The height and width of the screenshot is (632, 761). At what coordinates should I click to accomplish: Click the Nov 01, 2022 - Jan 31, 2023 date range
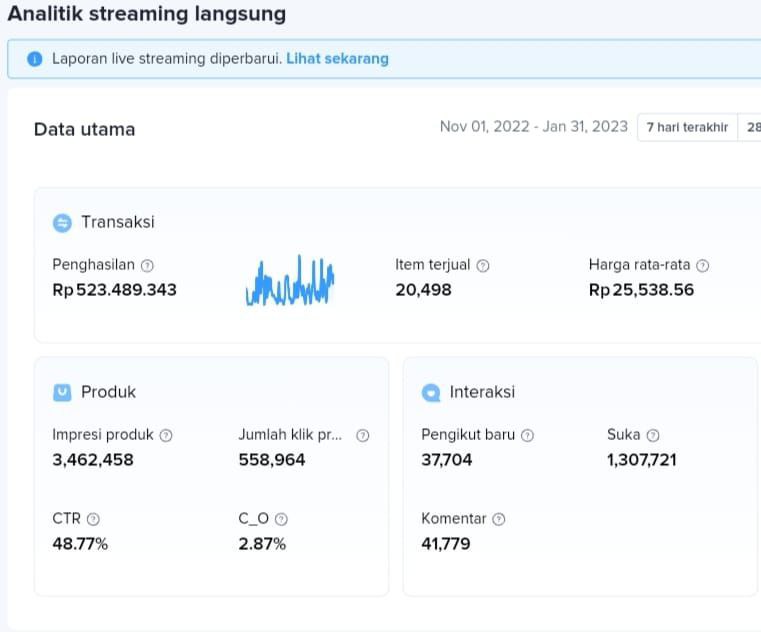(x=534, y=127)
